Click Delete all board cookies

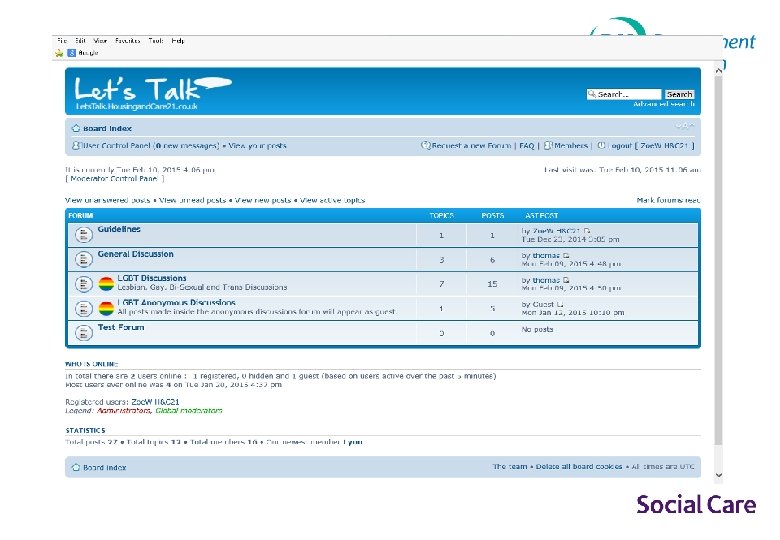click(579, 466)
